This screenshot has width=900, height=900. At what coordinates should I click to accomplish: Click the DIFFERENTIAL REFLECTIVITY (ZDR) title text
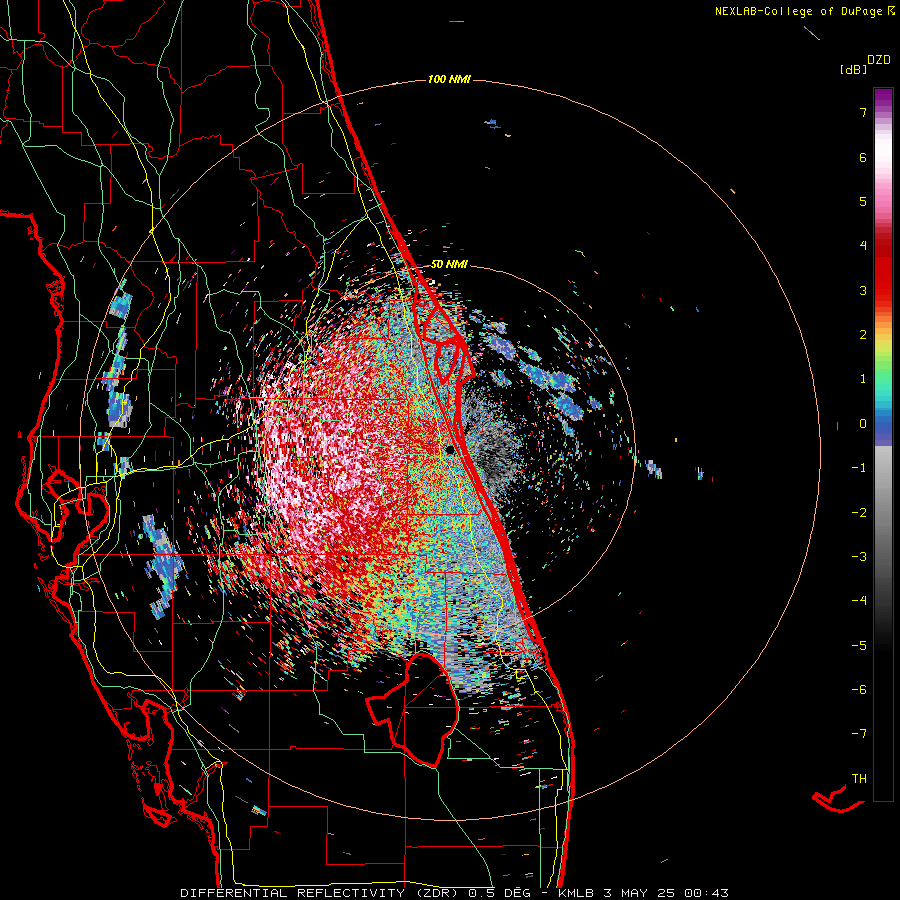click(321, 893)
